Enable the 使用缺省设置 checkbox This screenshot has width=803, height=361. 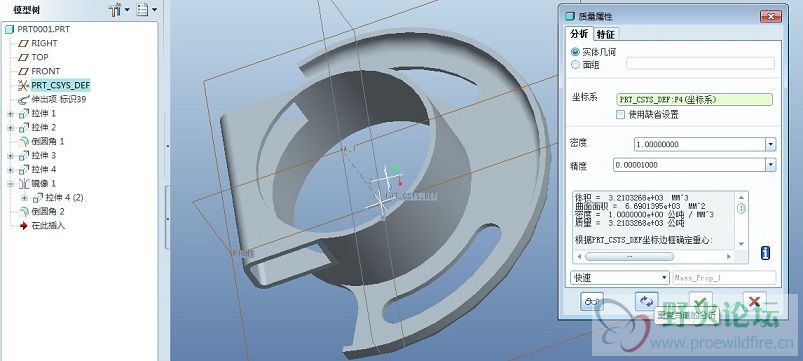tap(621, 115)
